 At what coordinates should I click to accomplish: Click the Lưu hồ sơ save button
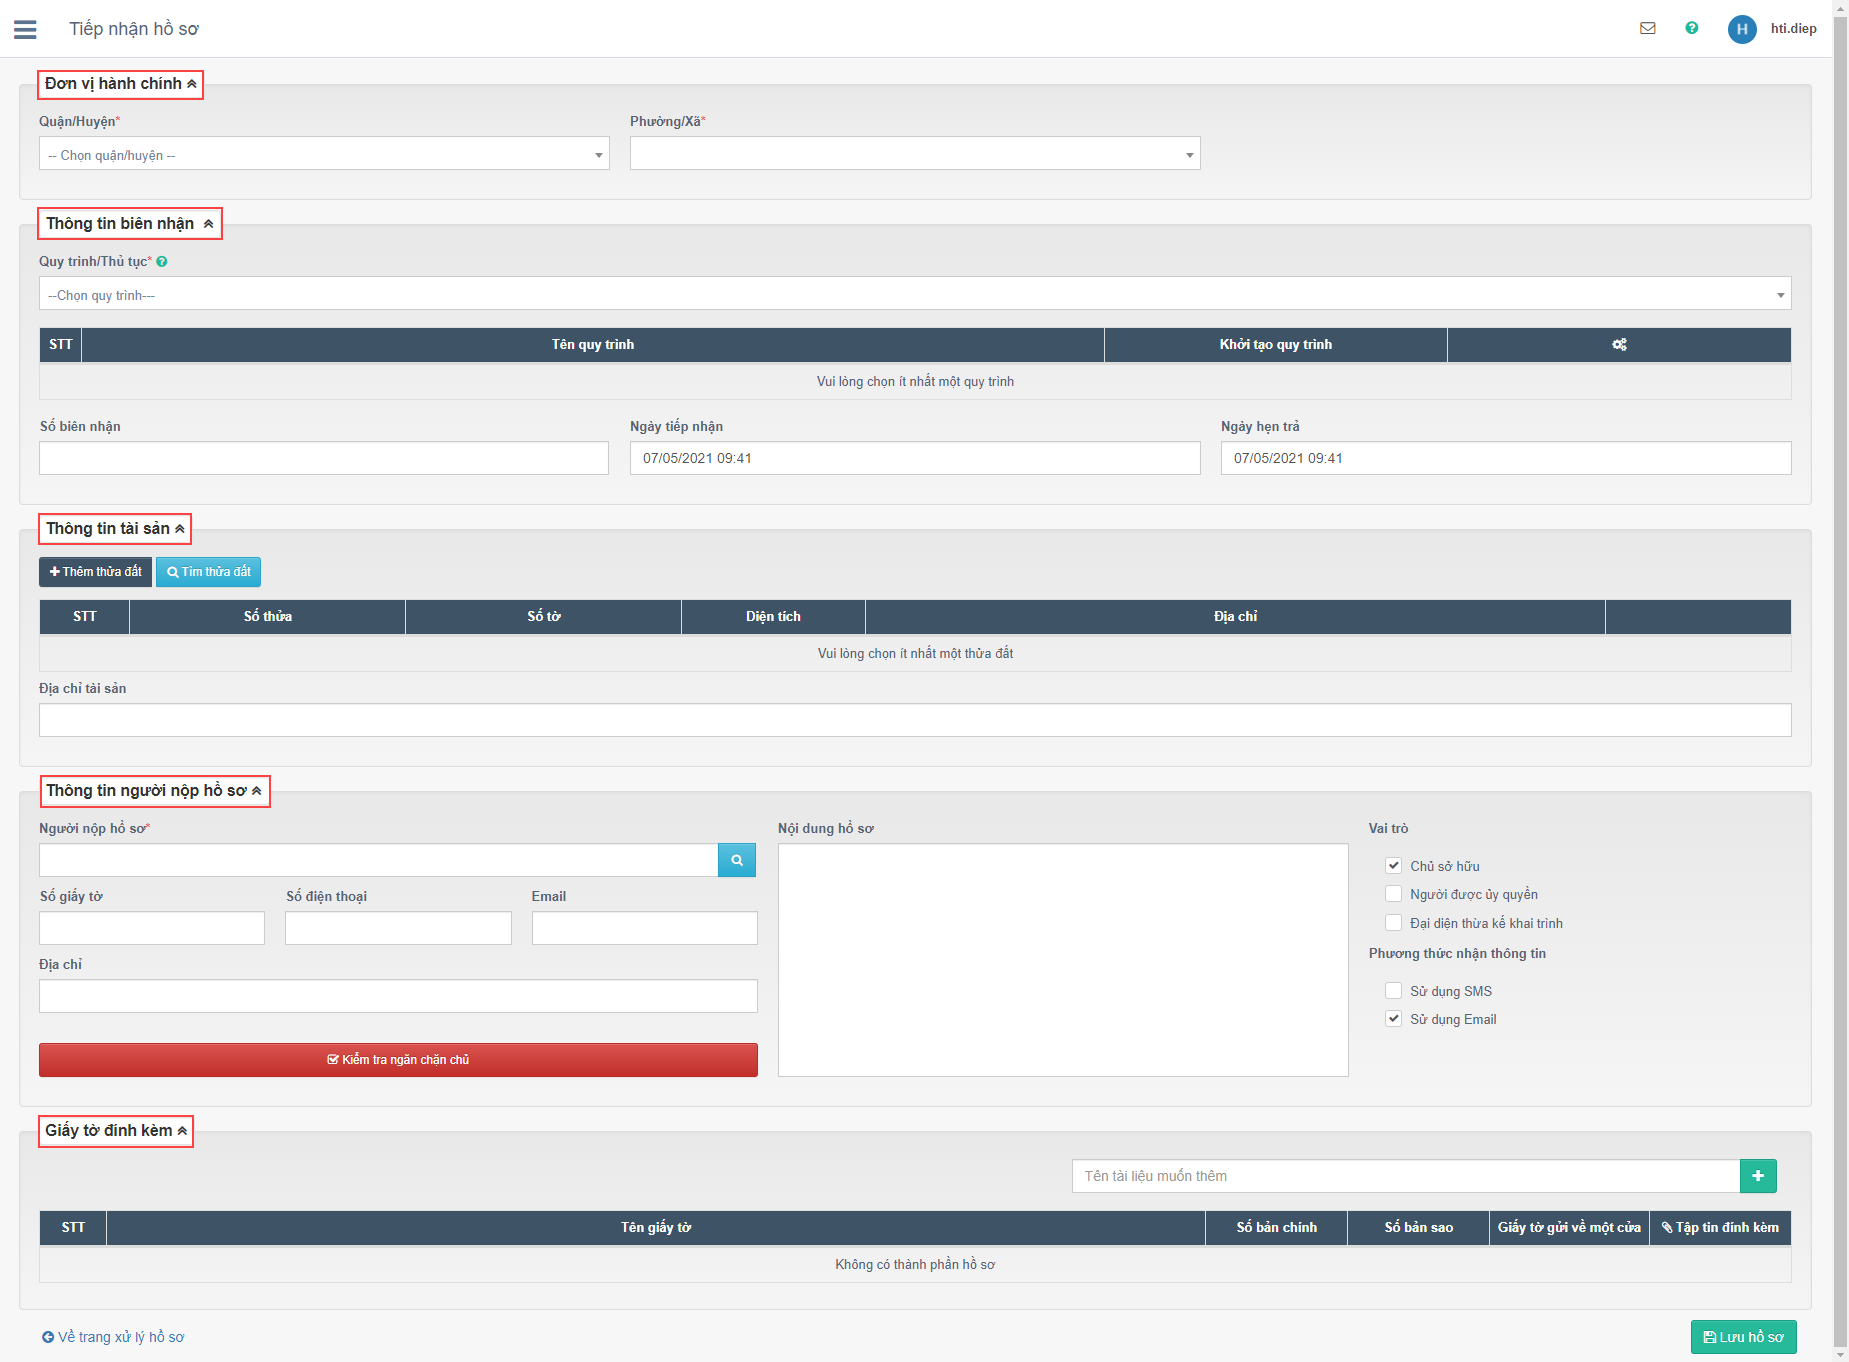[x=1743, y=1337]
